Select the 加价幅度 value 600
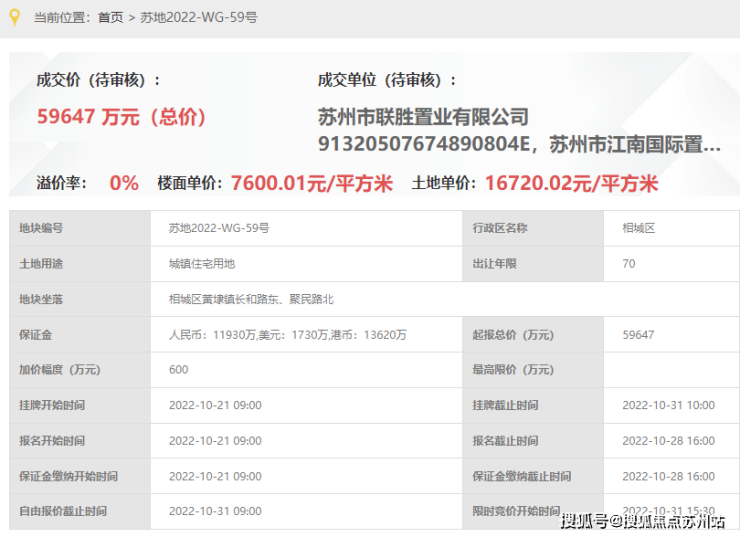 click(178, 369)
